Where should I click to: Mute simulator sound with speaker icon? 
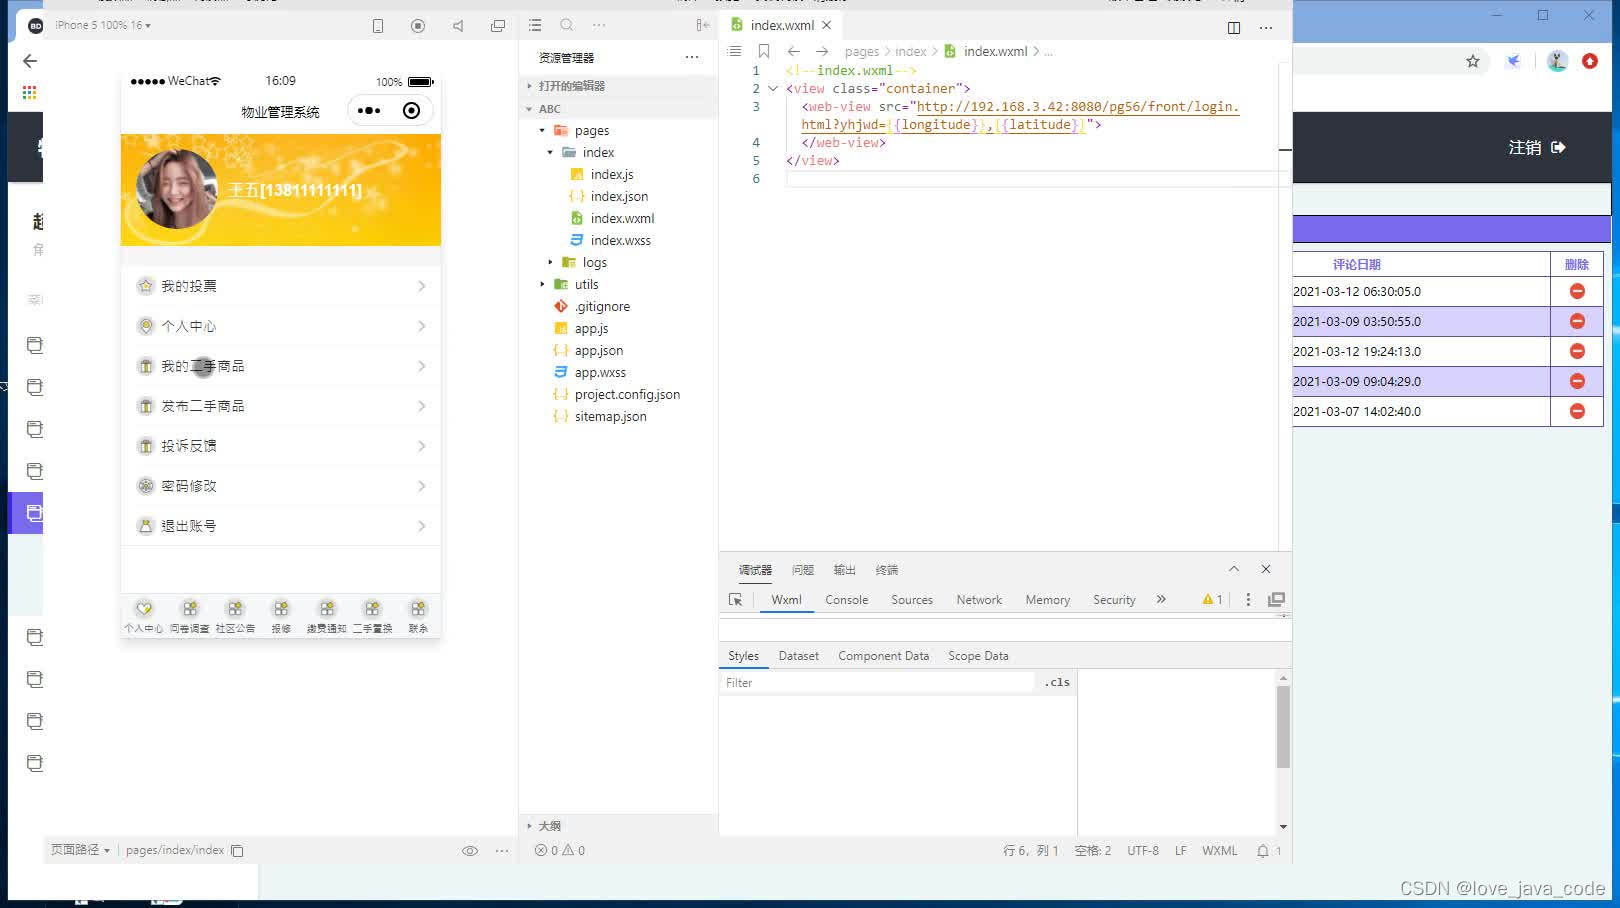458,26
